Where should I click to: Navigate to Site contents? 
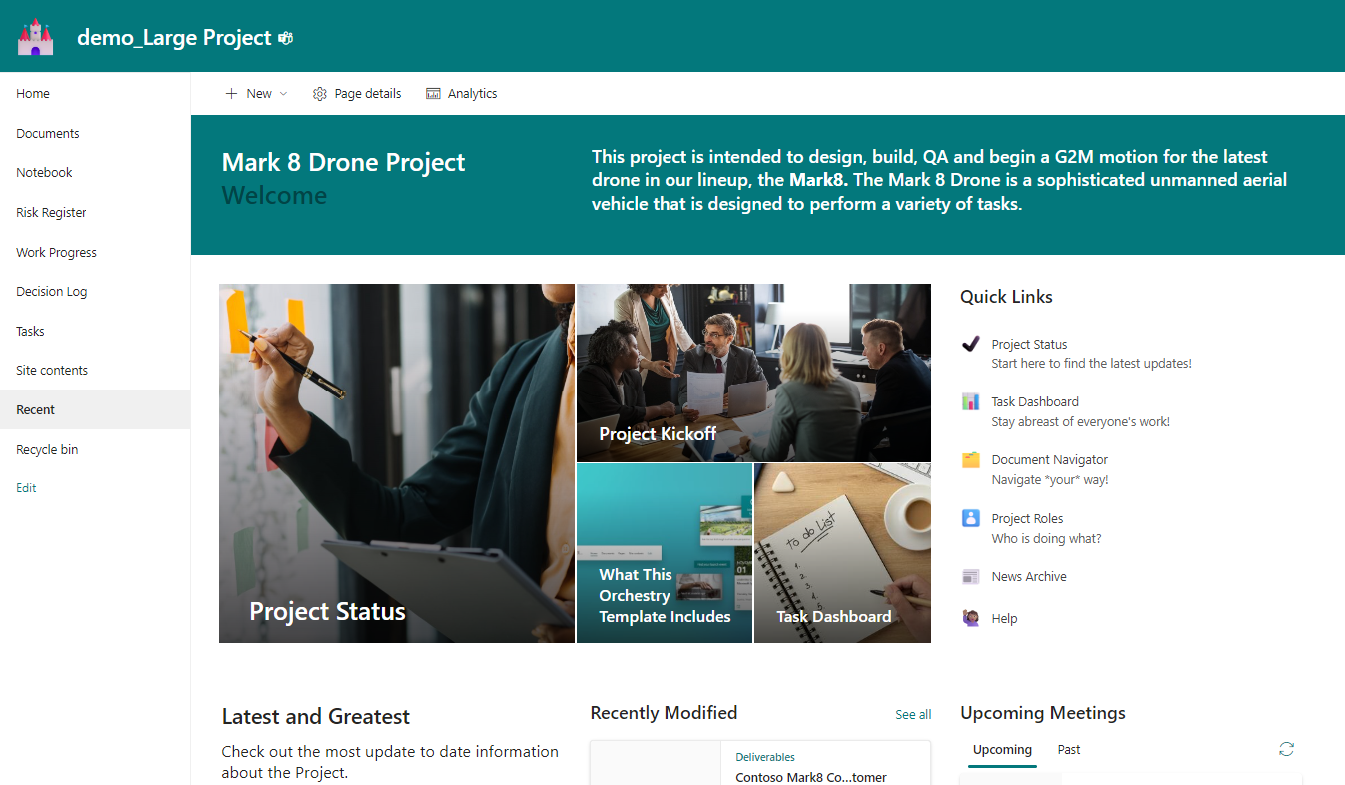[x=51, y=370]
